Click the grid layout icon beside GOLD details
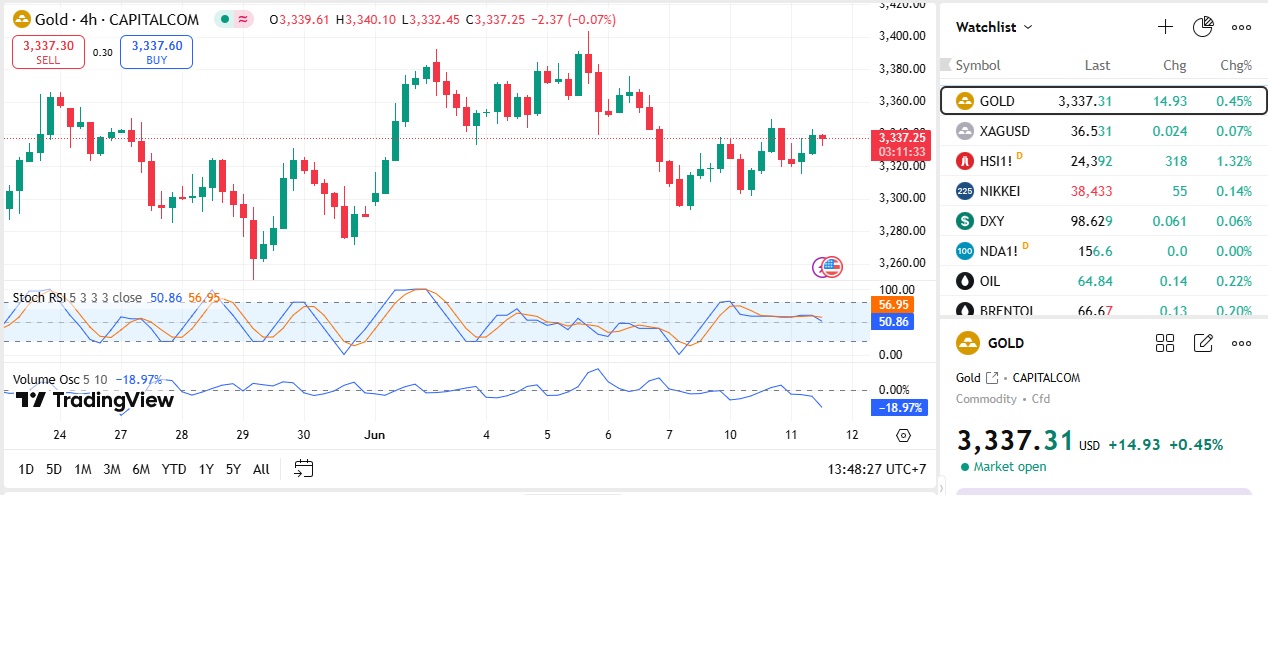Viewport: 1268px width, 648px height. tap(1165, 343)
